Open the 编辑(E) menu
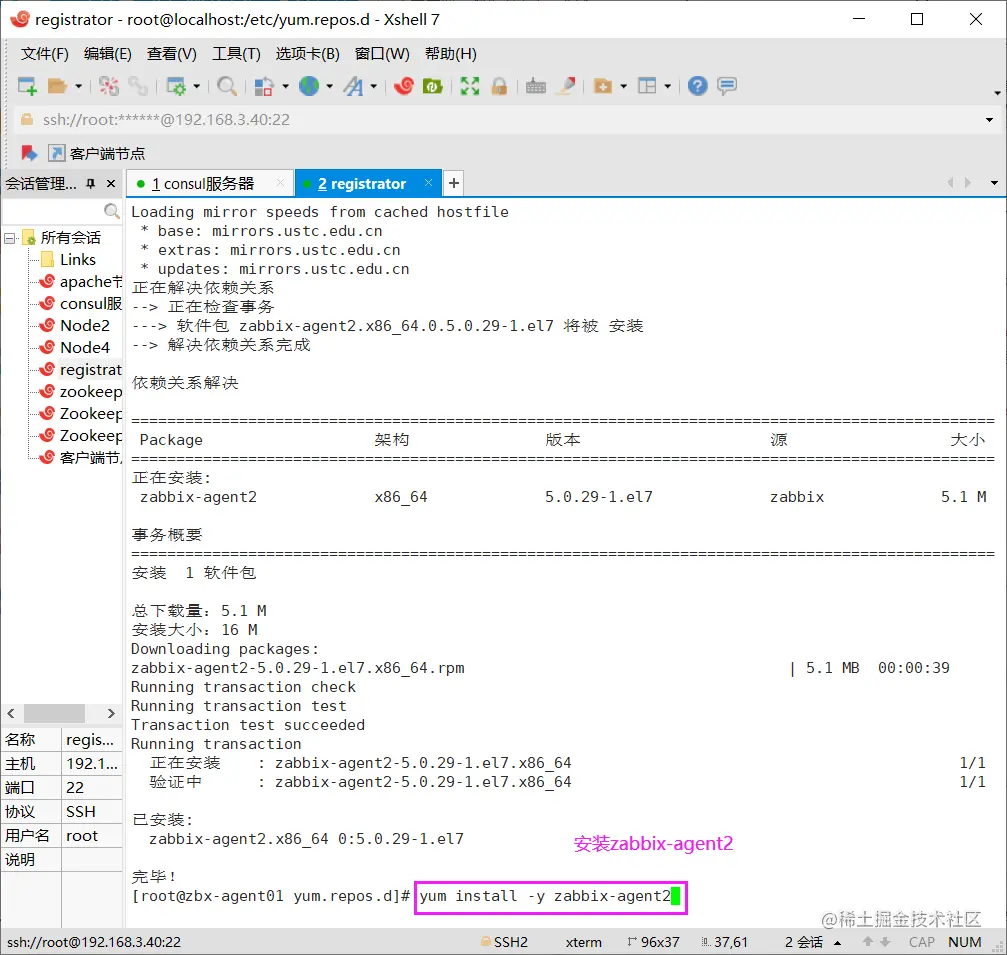 click(107, 53)
